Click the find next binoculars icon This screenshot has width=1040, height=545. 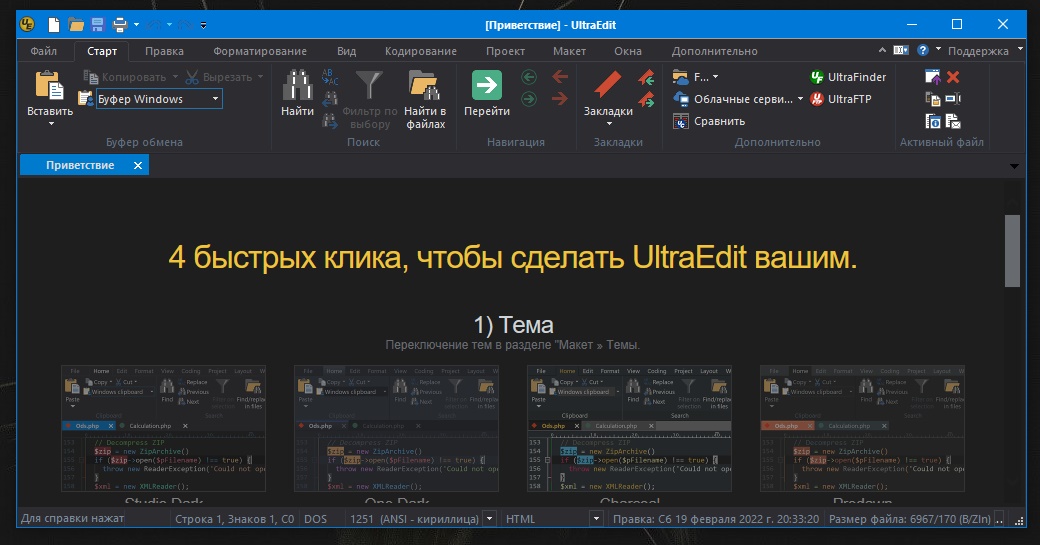(330, 121)
